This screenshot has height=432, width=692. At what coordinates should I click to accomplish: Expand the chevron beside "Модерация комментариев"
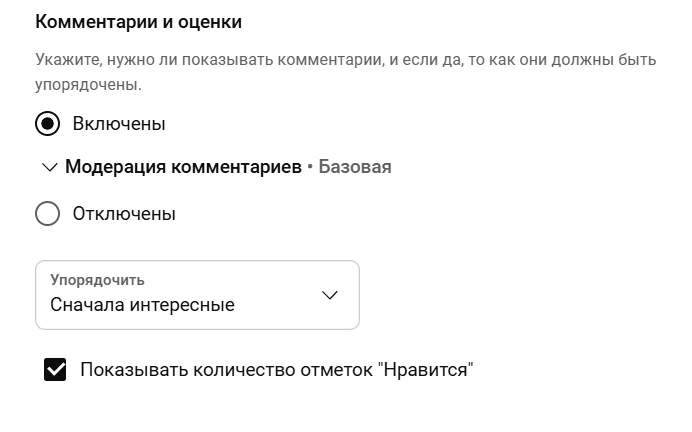(49, 168)
